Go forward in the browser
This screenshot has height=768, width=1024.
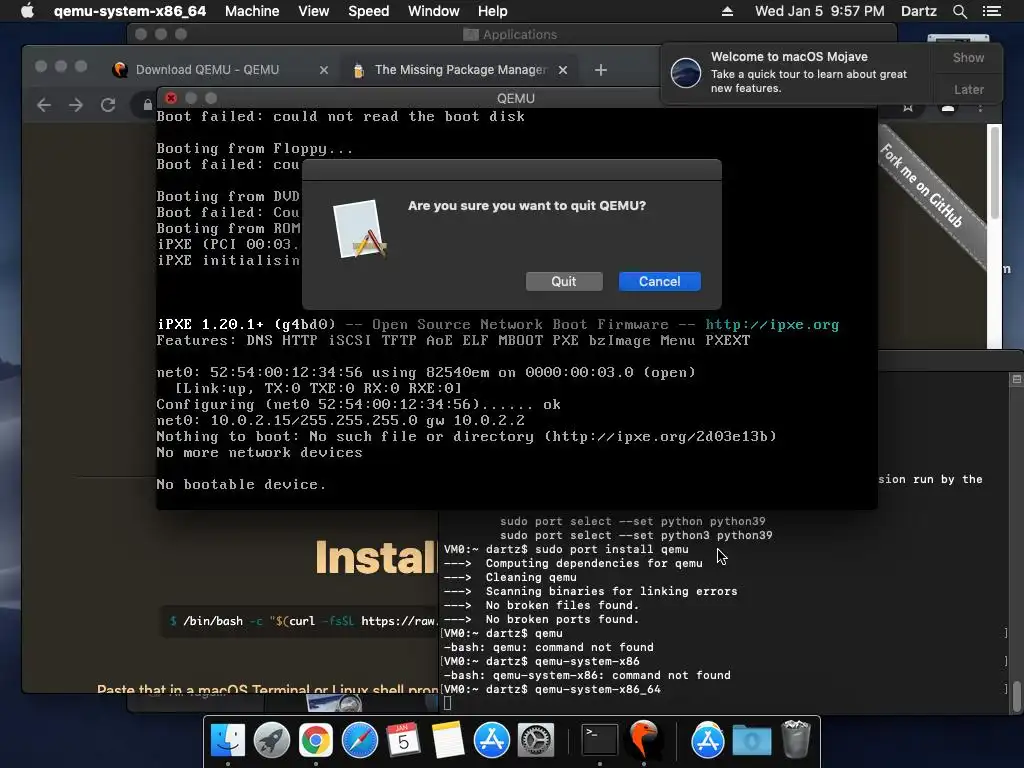76,105
